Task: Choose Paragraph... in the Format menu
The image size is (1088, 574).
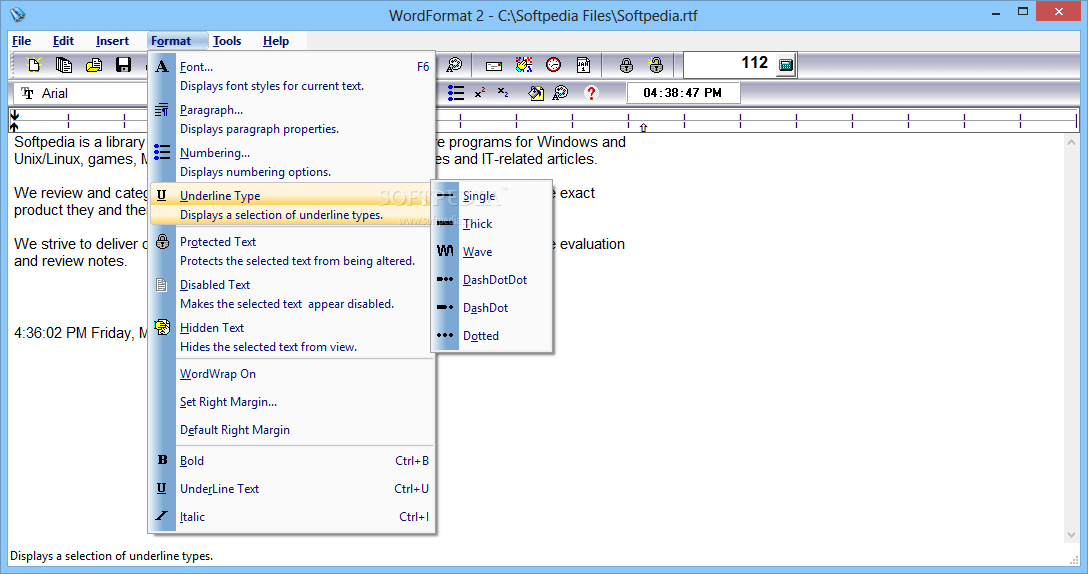Action: pos(292,119)
